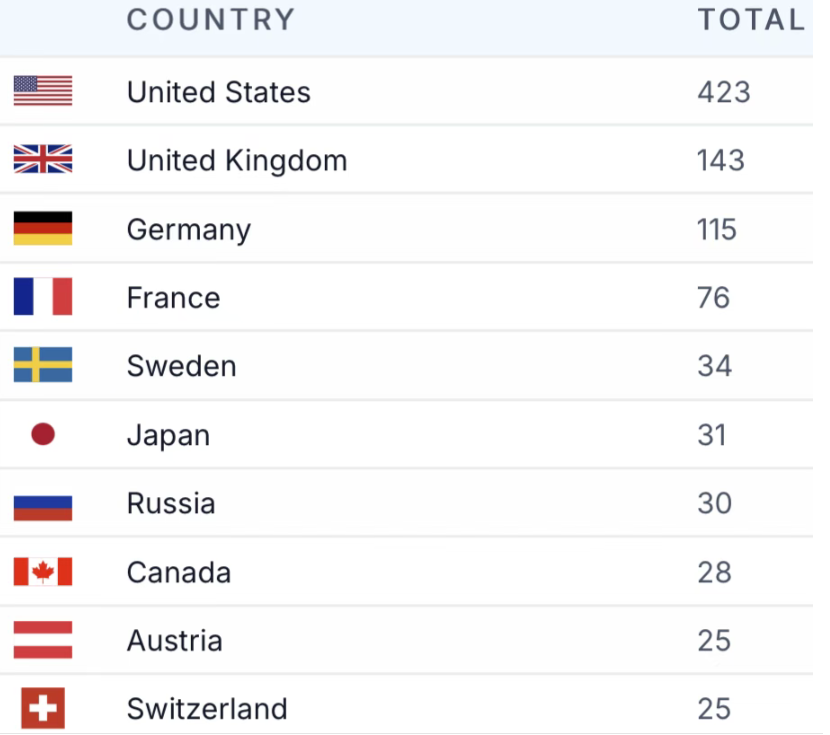Sort by the COUNTRY column header
Screen dimensions: 830x735
[x=211, y=20]
